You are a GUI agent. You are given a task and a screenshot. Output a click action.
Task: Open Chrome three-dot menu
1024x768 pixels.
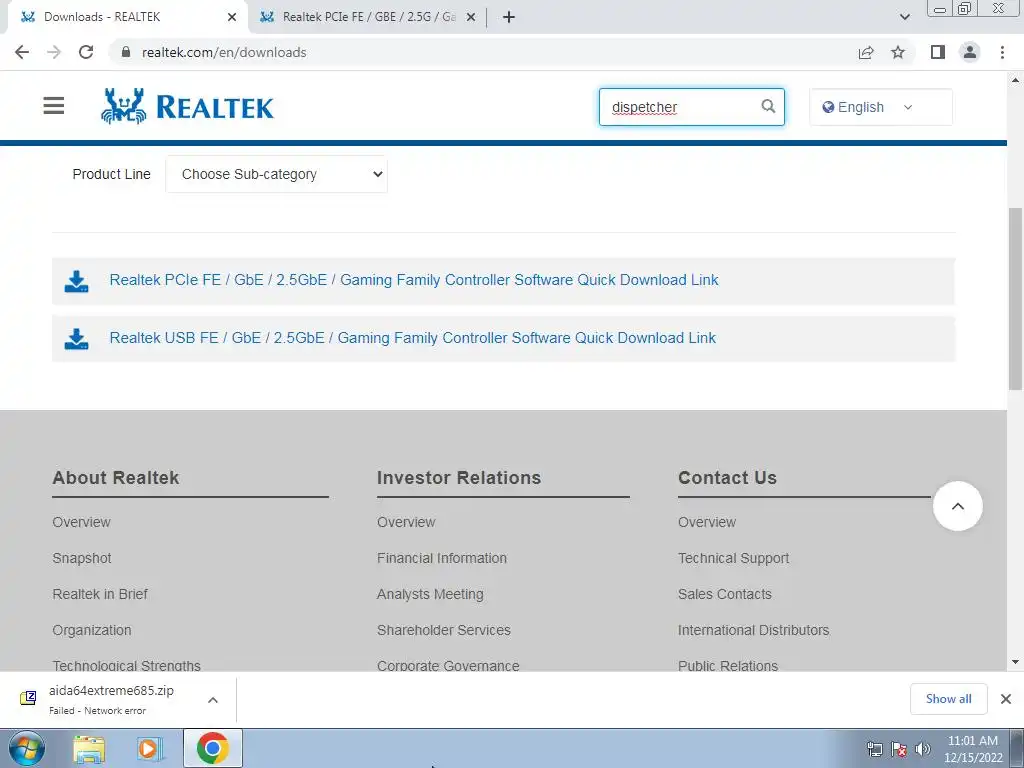point(1002,52)
